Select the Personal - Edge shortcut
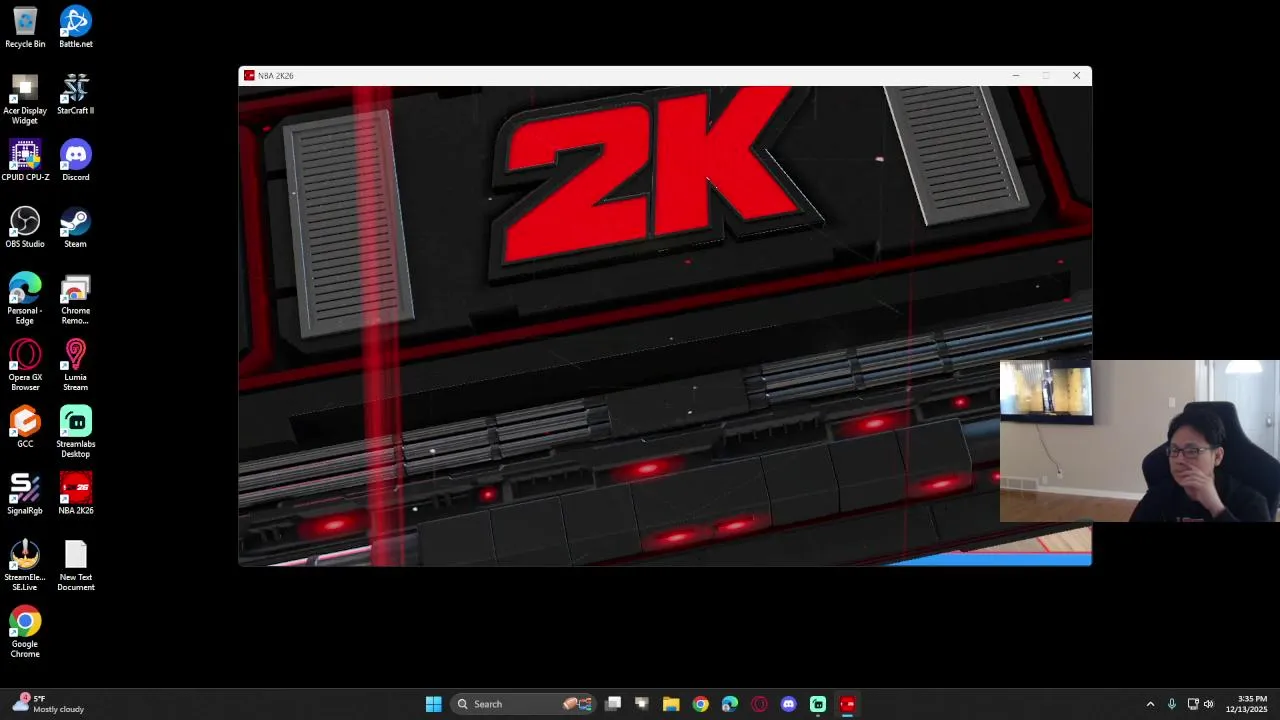The height and width of the screenshot is (720, 1280). [25, 299]
